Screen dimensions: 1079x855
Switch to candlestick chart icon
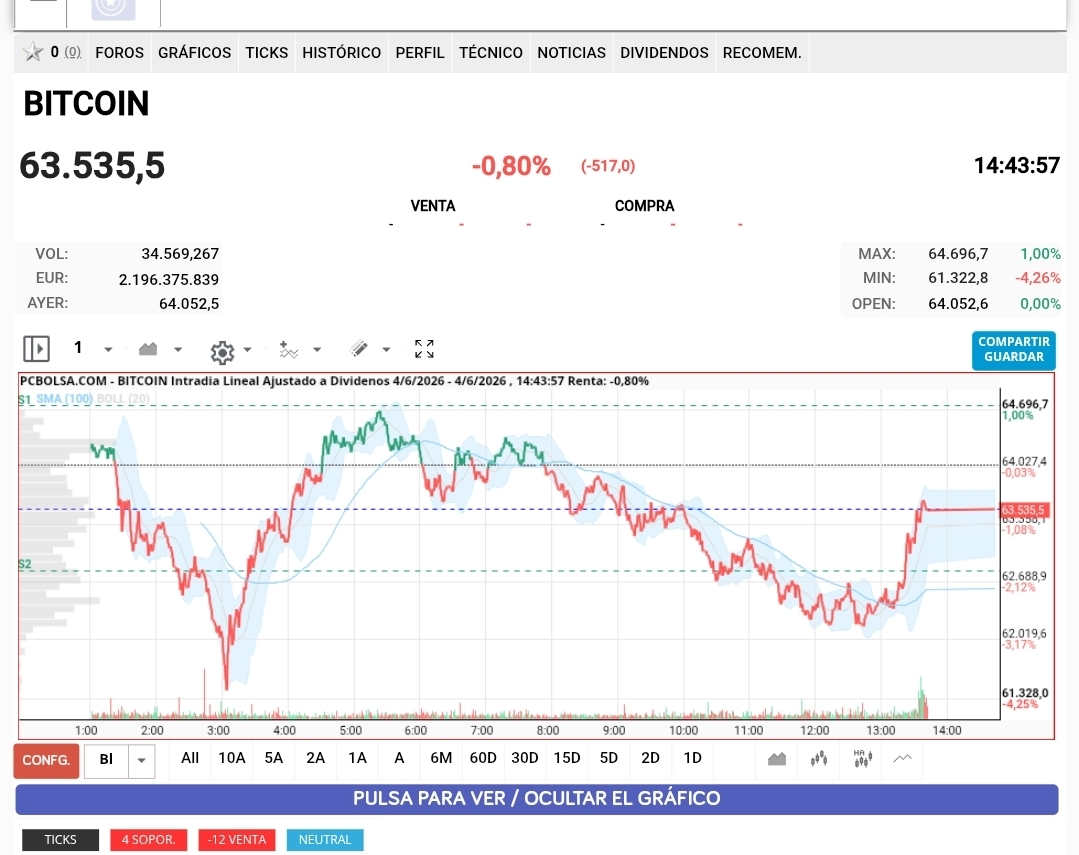pyautogui.click(x=819, y=759)
